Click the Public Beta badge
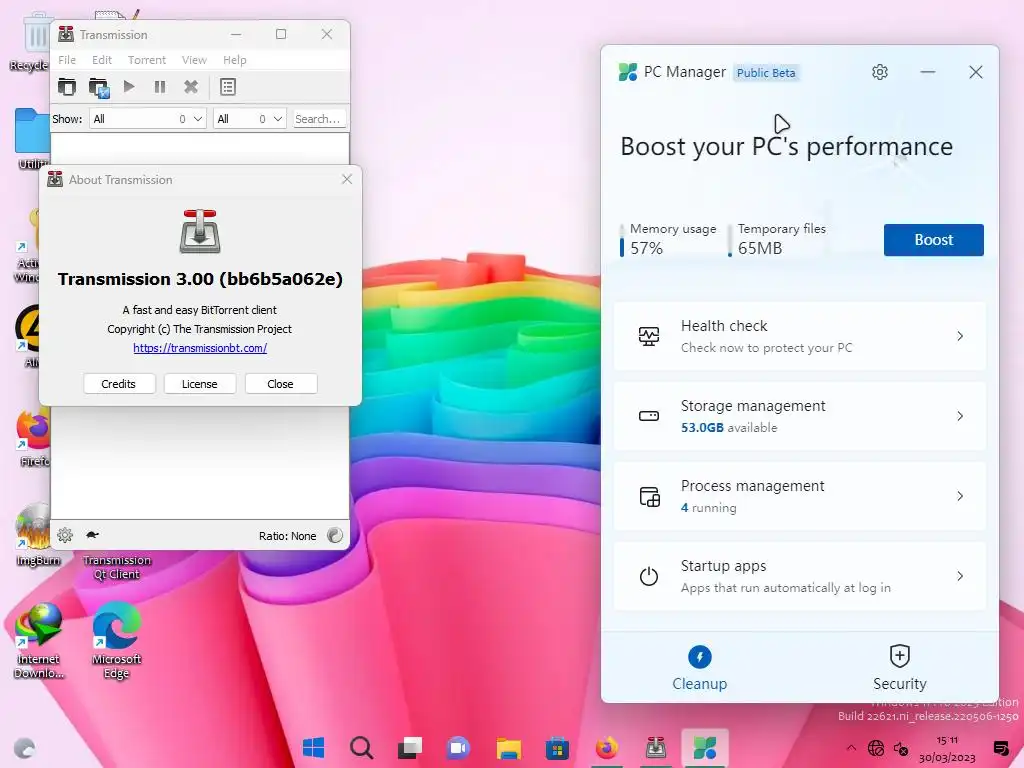Viewport: 1024px width, 768px height. pos(766,72)
